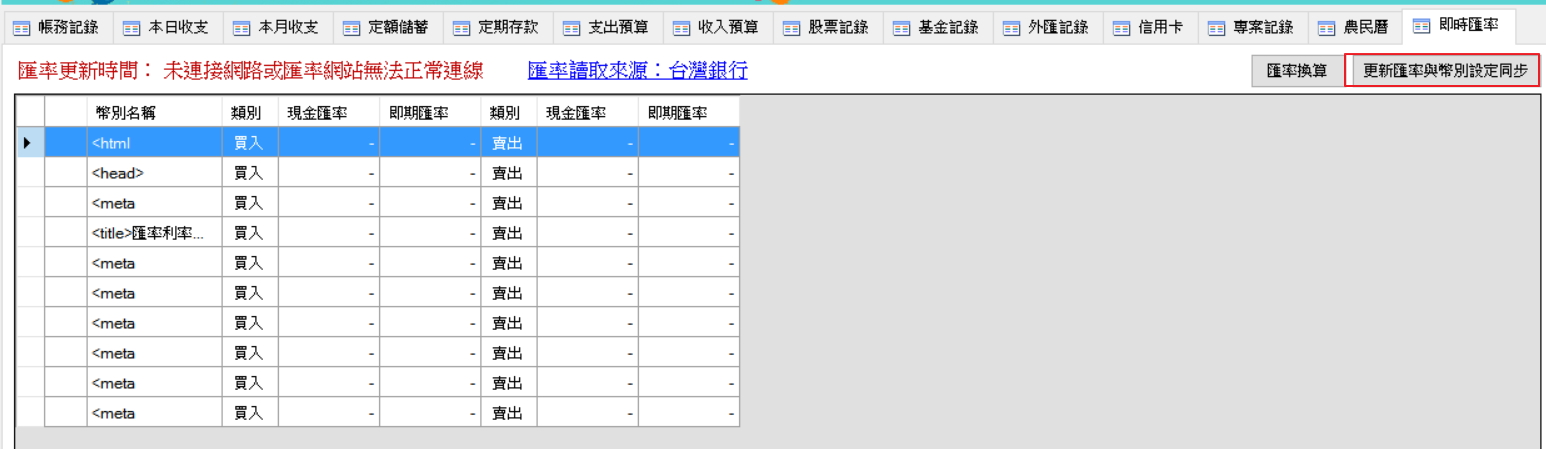This screenshot has height=449, width=1546.
Task: Click the 賣出 cell in the <head> row
Action: [x=509, y=172]
